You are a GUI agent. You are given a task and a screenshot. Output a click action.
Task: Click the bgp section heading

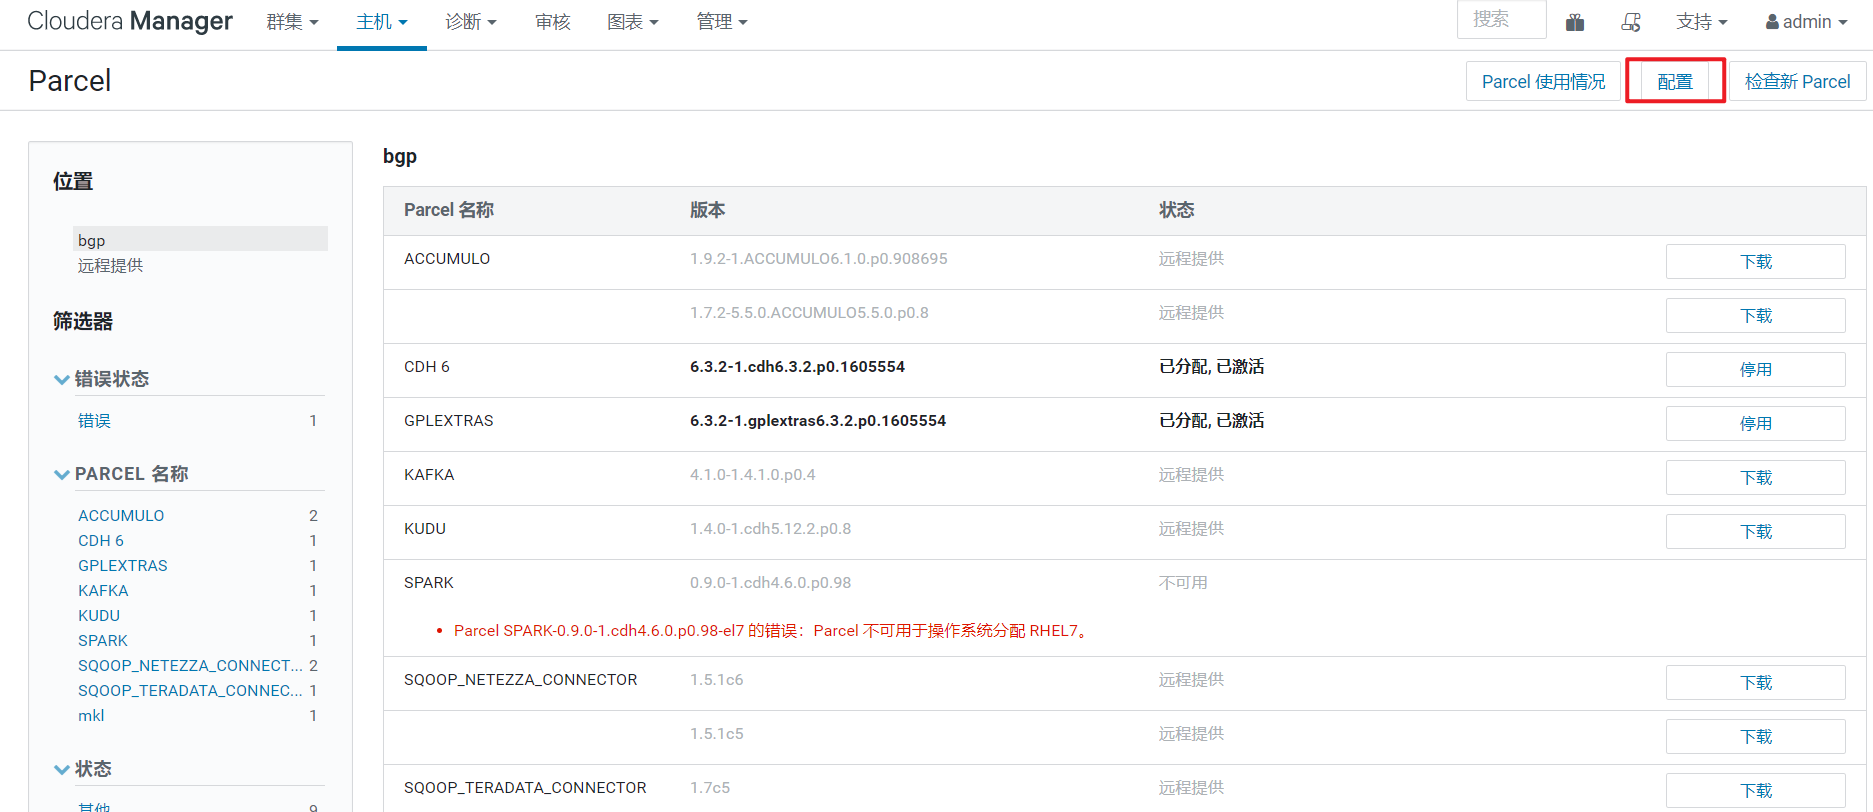click(x=400, y=157)
